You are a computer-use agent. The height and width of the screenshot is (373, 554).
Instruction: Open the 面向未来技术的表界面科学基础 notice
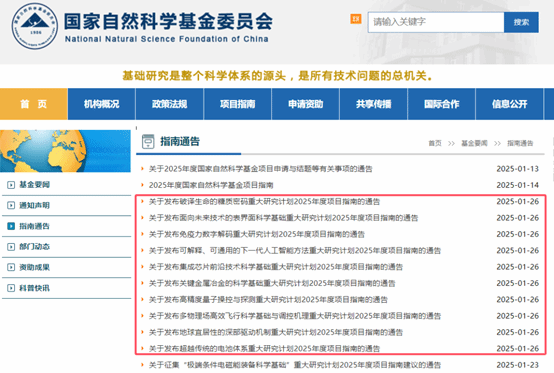pyautogui.click(x=283, y=218)
